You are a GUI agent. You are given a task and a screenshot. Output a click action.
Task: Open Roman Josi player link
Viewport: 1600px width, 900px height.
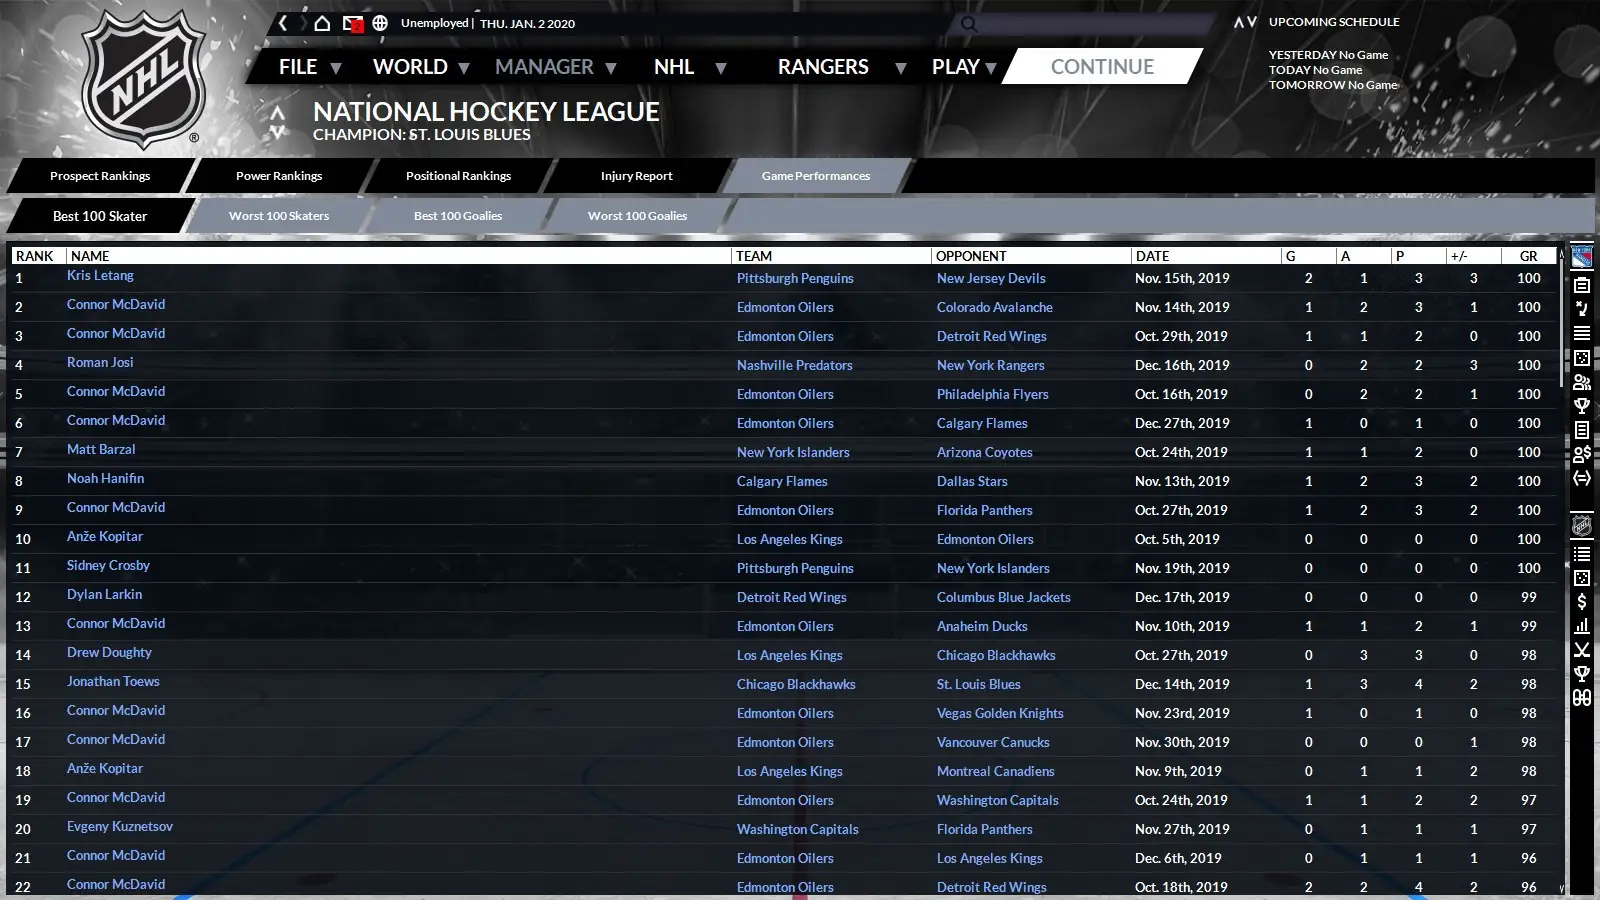pos(100,363)
